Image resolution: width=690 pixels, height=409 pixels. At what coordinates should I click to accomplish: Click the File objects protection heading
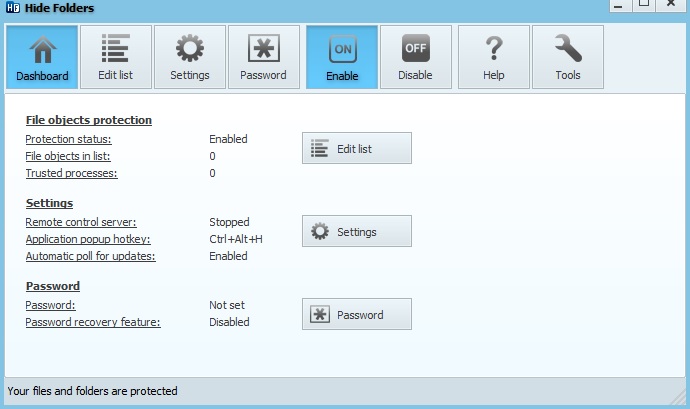click(88, 120)
